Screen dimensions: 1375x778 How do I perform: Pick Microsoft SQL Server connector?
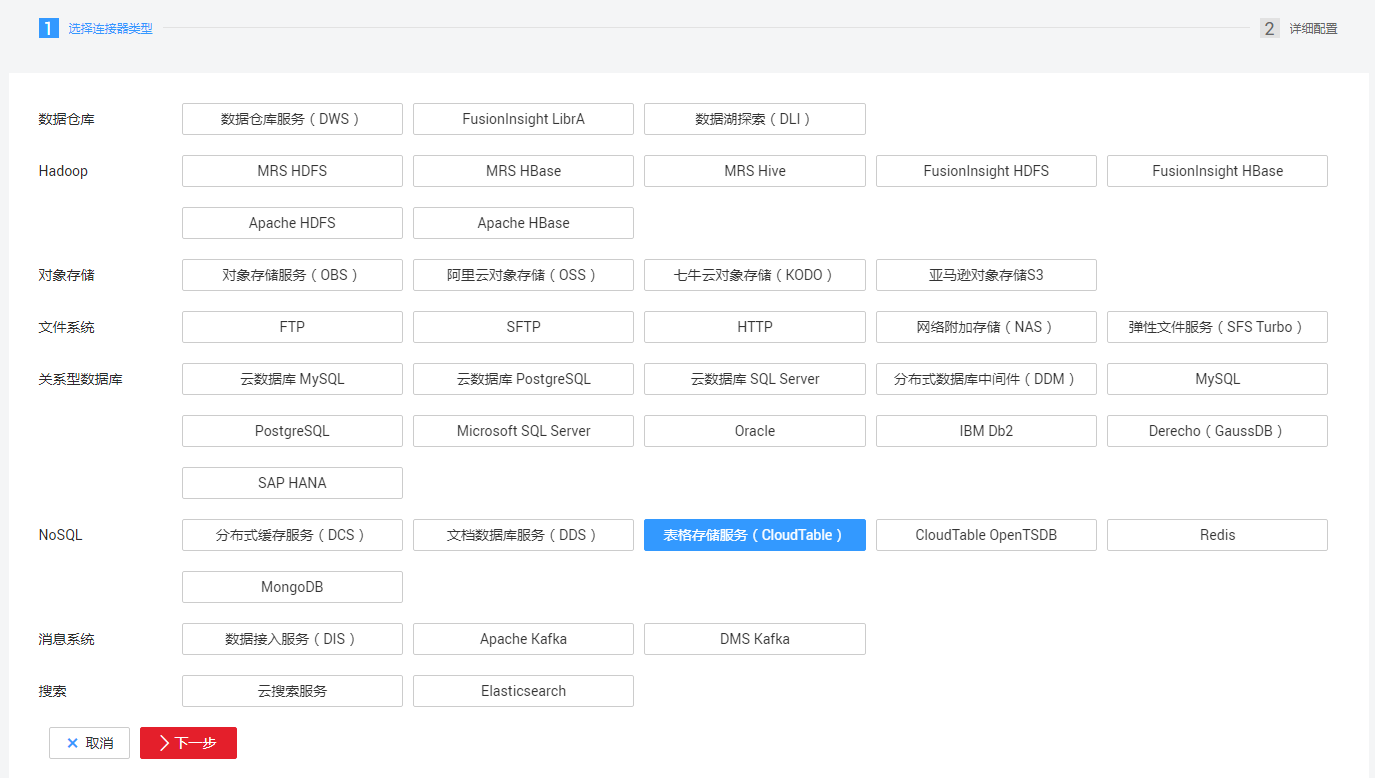523,431
